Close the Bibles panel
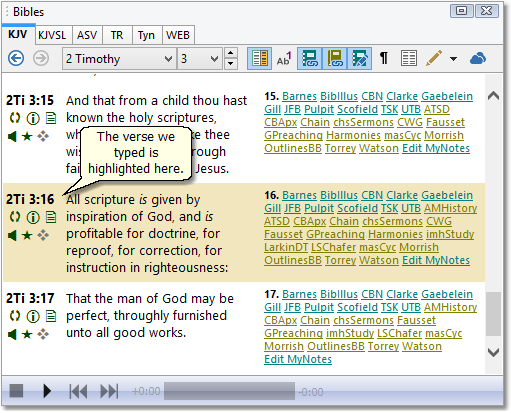511x413 pixels. click(x=486, y=11)
